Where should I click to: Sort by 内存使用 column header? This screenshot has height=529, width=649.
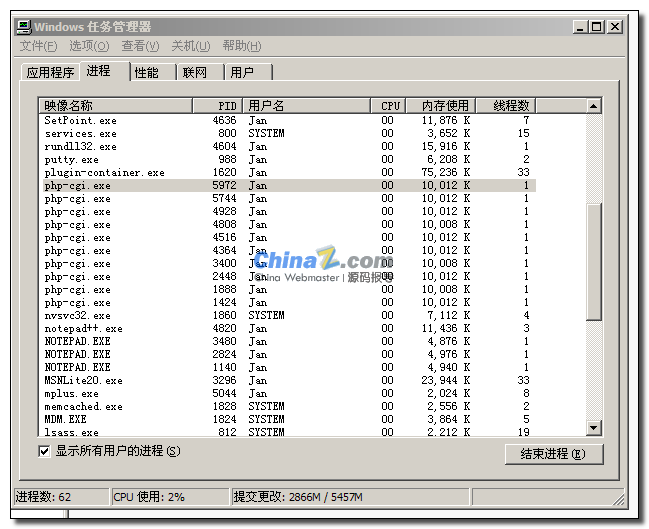click(441, 106)
